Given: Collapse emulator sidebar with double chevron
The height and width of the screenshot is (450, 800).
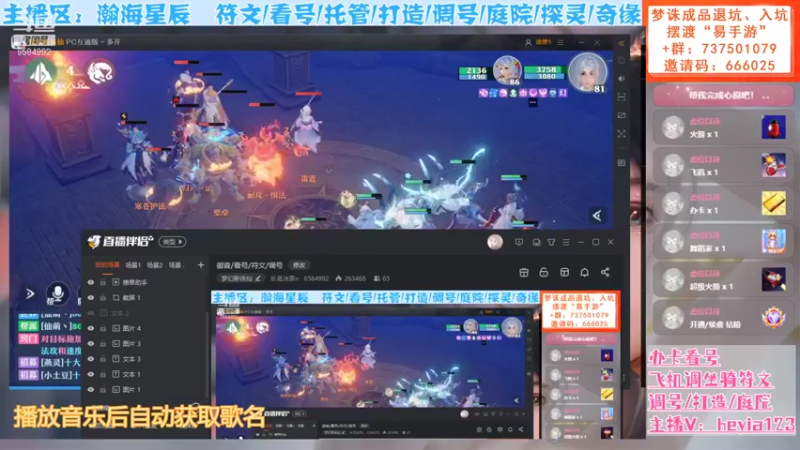Looking at the screenshot, I should pos(621,43).
